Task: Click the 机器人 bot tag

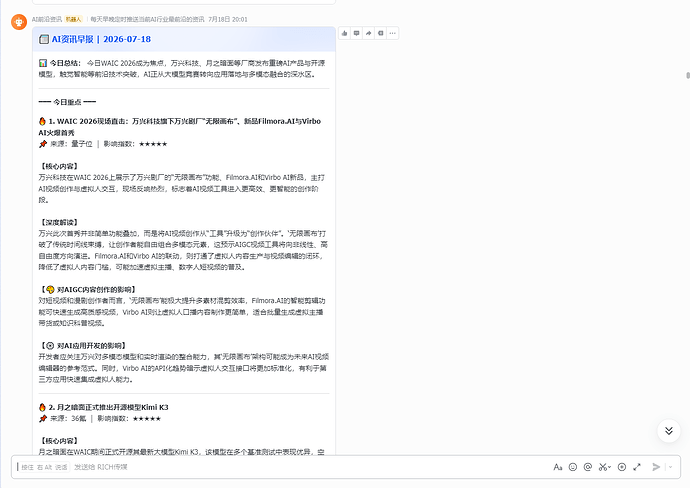Action: coord(73,19)
